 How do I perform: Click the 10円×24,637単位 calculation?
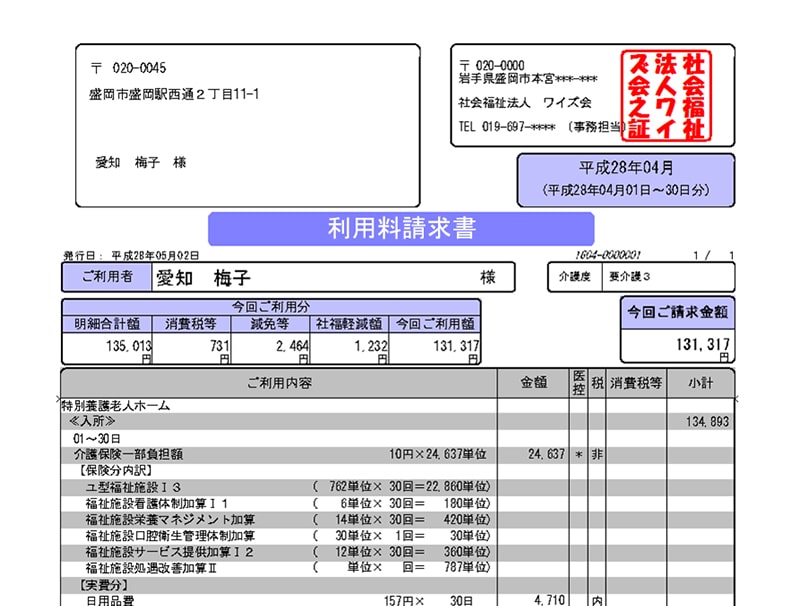point(438,454)
